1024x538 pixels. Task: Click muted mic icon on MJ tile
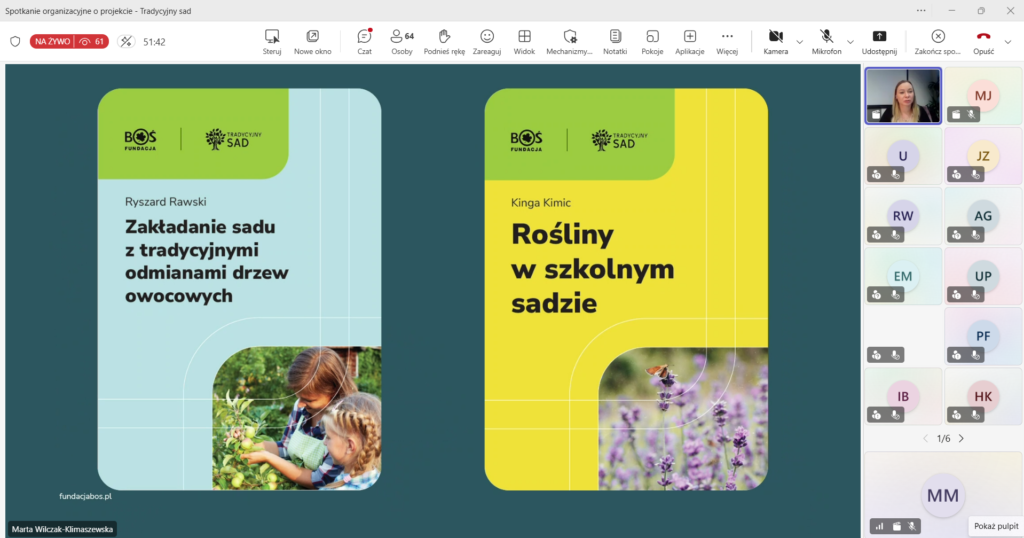click(x=972, y=115)
